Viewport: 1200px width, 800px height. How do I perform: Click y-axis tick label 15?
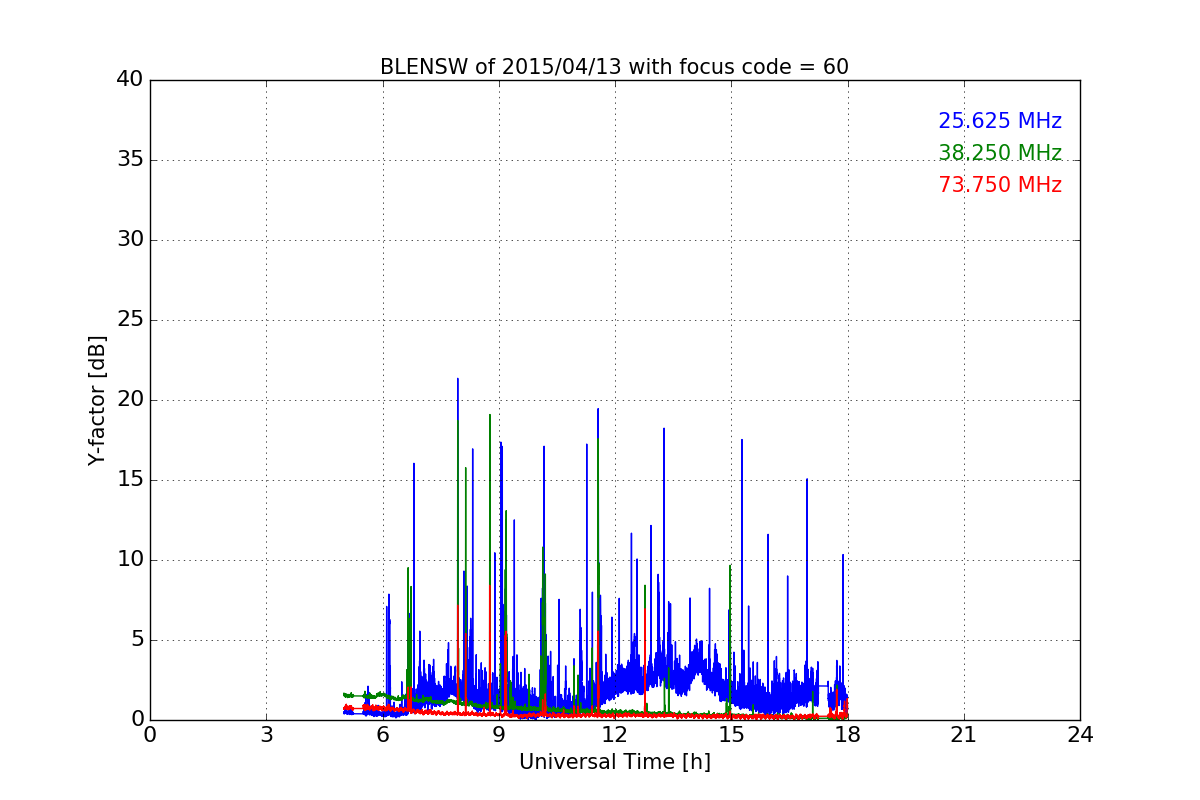coord(129,480)
